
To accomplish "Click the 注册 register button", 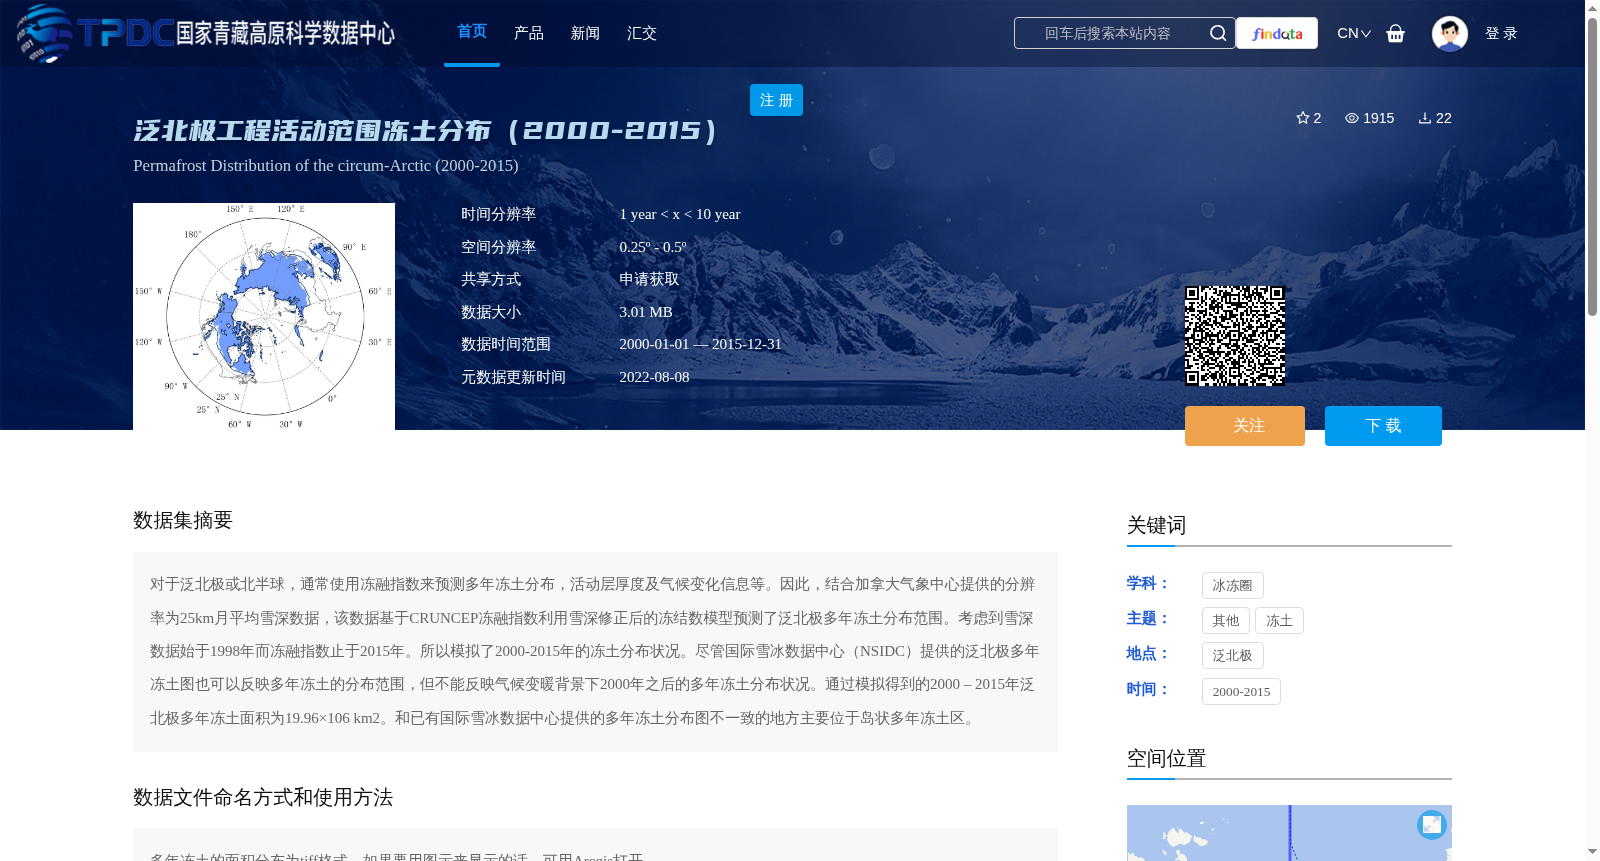I will click(x=776, y=100).
